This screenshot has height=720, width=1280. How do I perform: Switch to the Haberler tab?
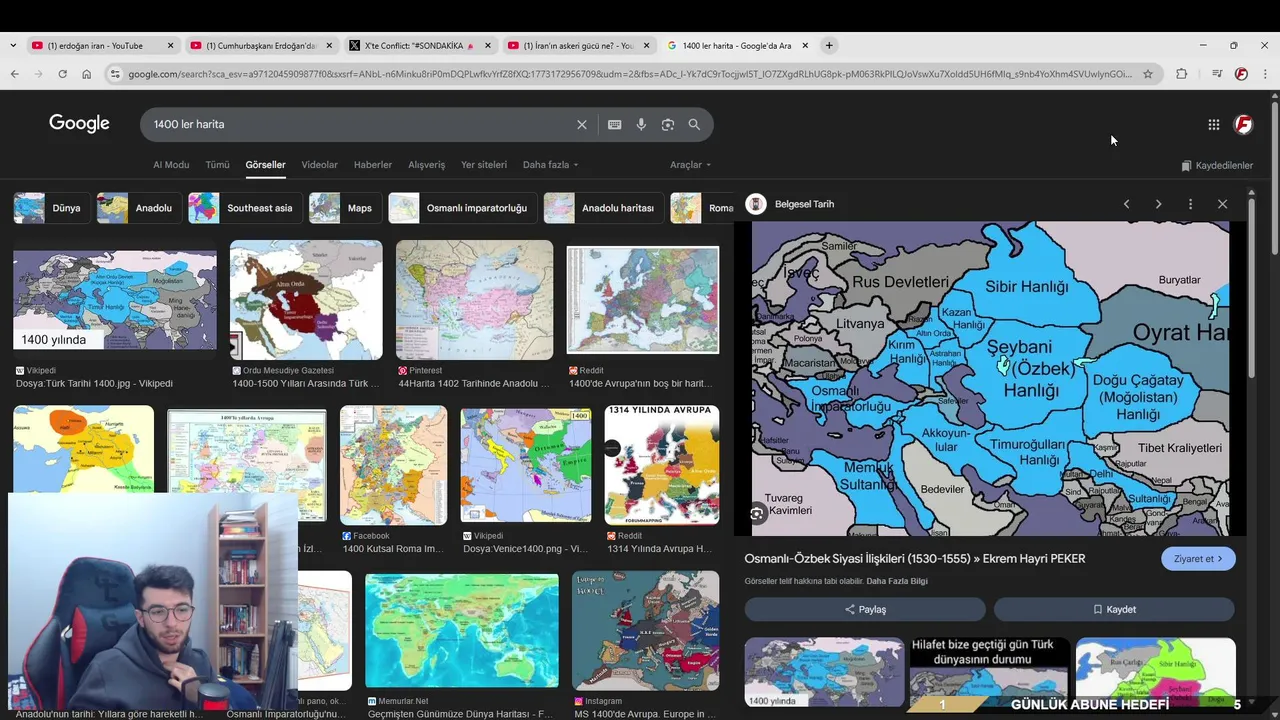tap(373, 165)
